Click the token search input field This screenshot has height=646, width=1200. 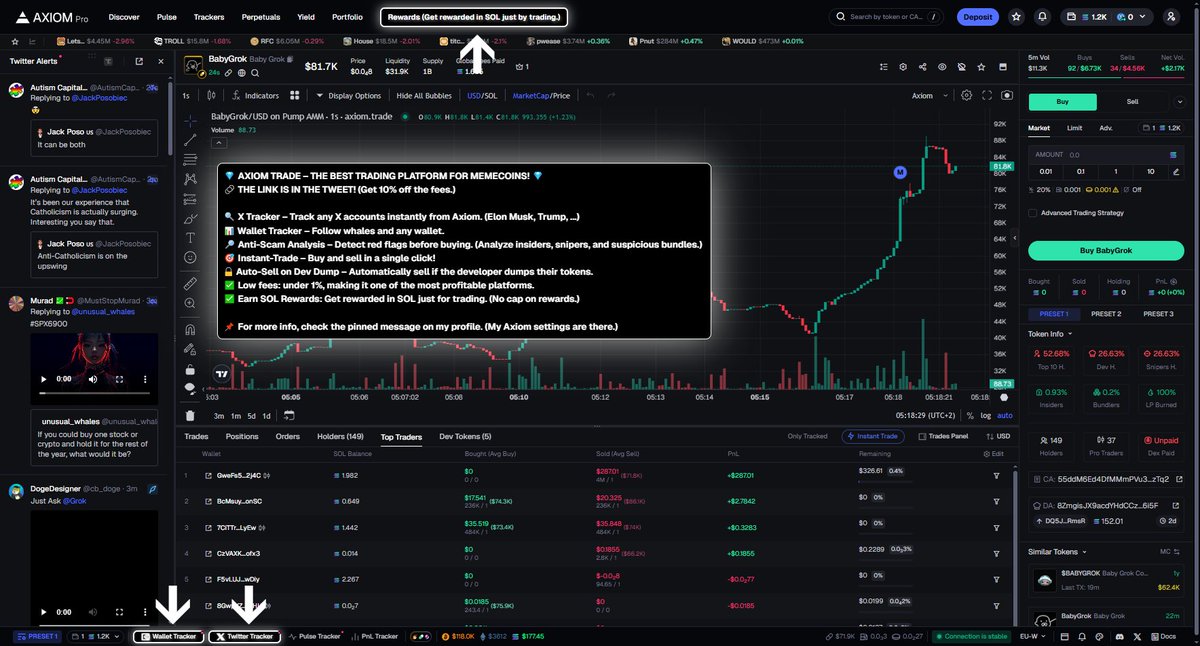click(x=886, y=17)
